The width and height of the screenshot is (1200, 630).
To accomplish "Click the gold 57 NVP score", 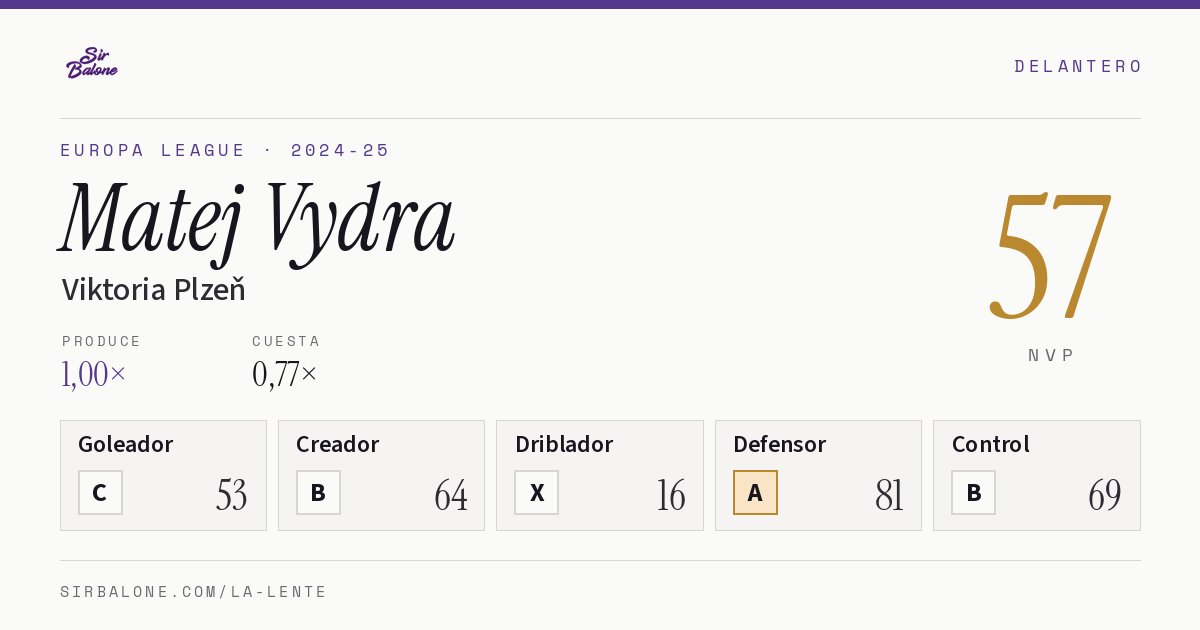I will coord(1051,255).
